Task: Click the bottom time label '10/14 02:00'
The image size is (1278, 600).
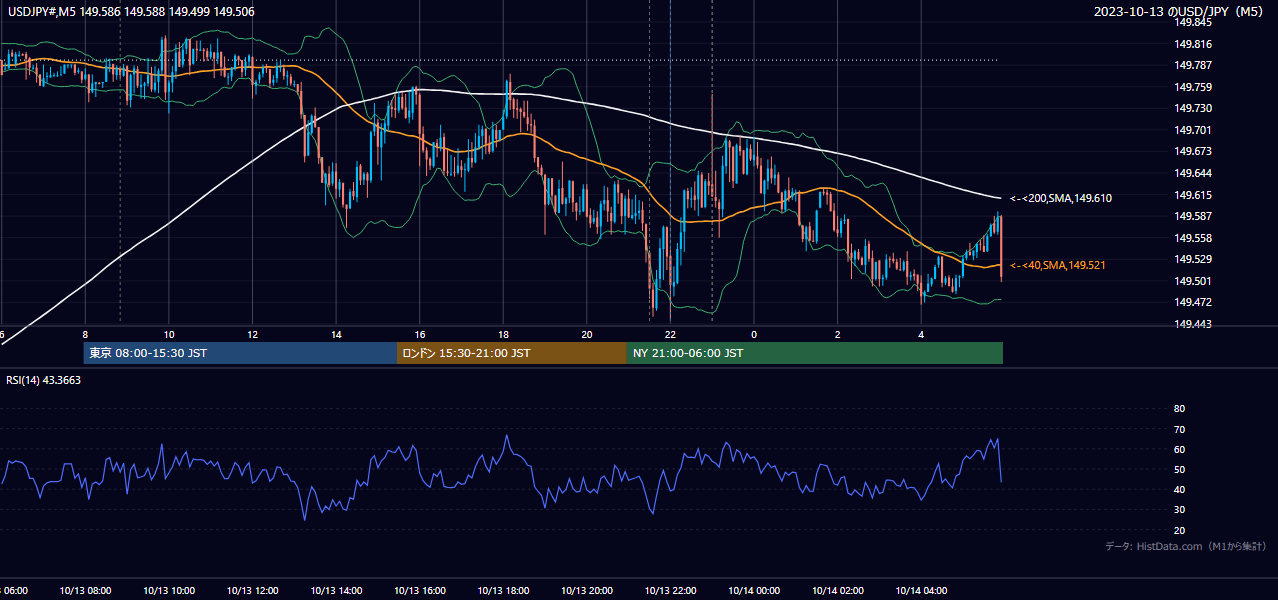Action: click(x=838, y=591)
